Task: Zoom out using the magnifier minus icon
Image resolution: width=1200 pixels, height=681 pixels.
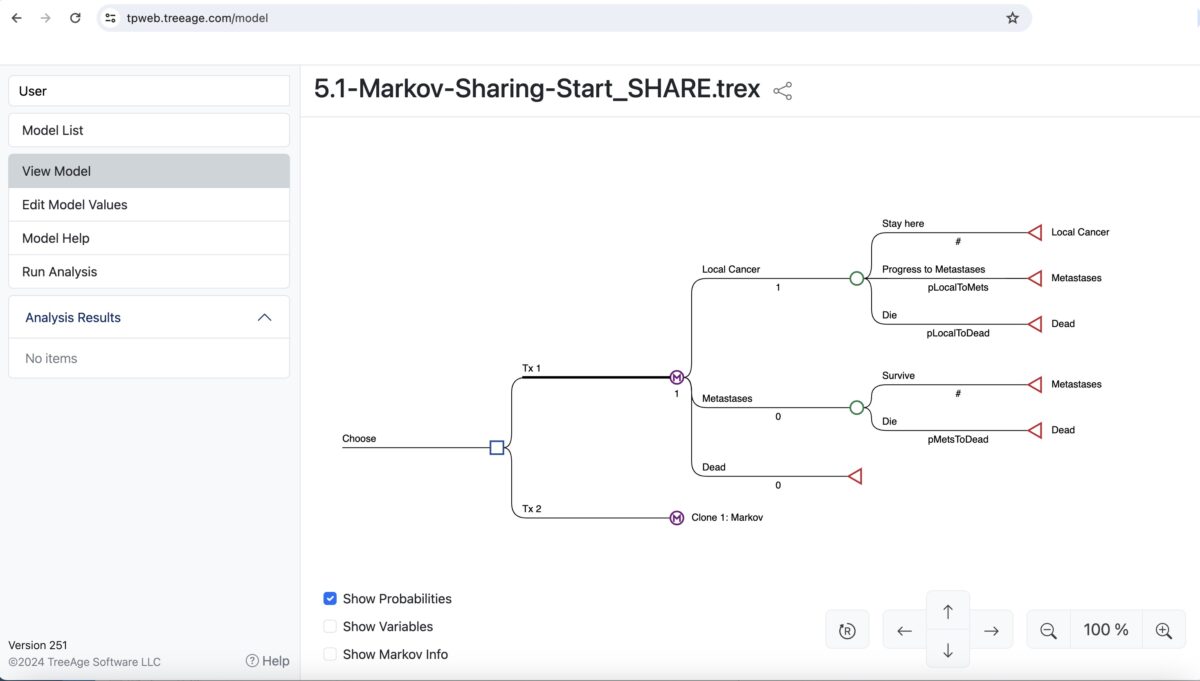Action: pos(1047,630)
